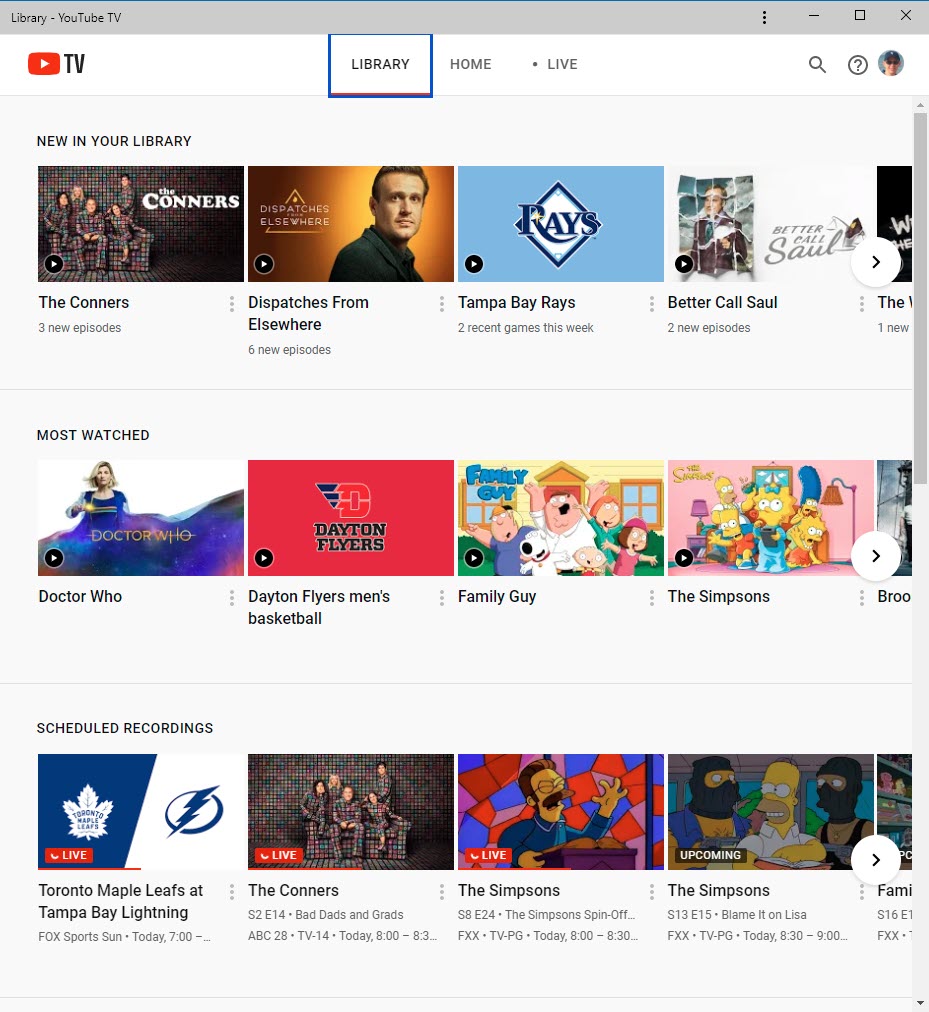Open the search magnifier icon
The height and width of the screenshot is (1012, 929).
[x=817, y=65]
